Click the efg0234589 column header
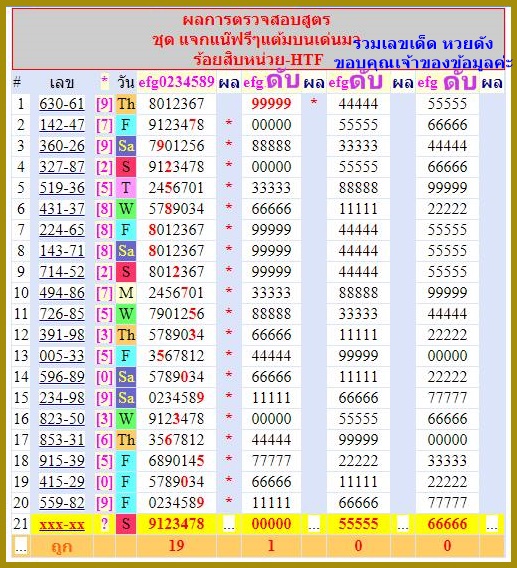 coord(176,82)
